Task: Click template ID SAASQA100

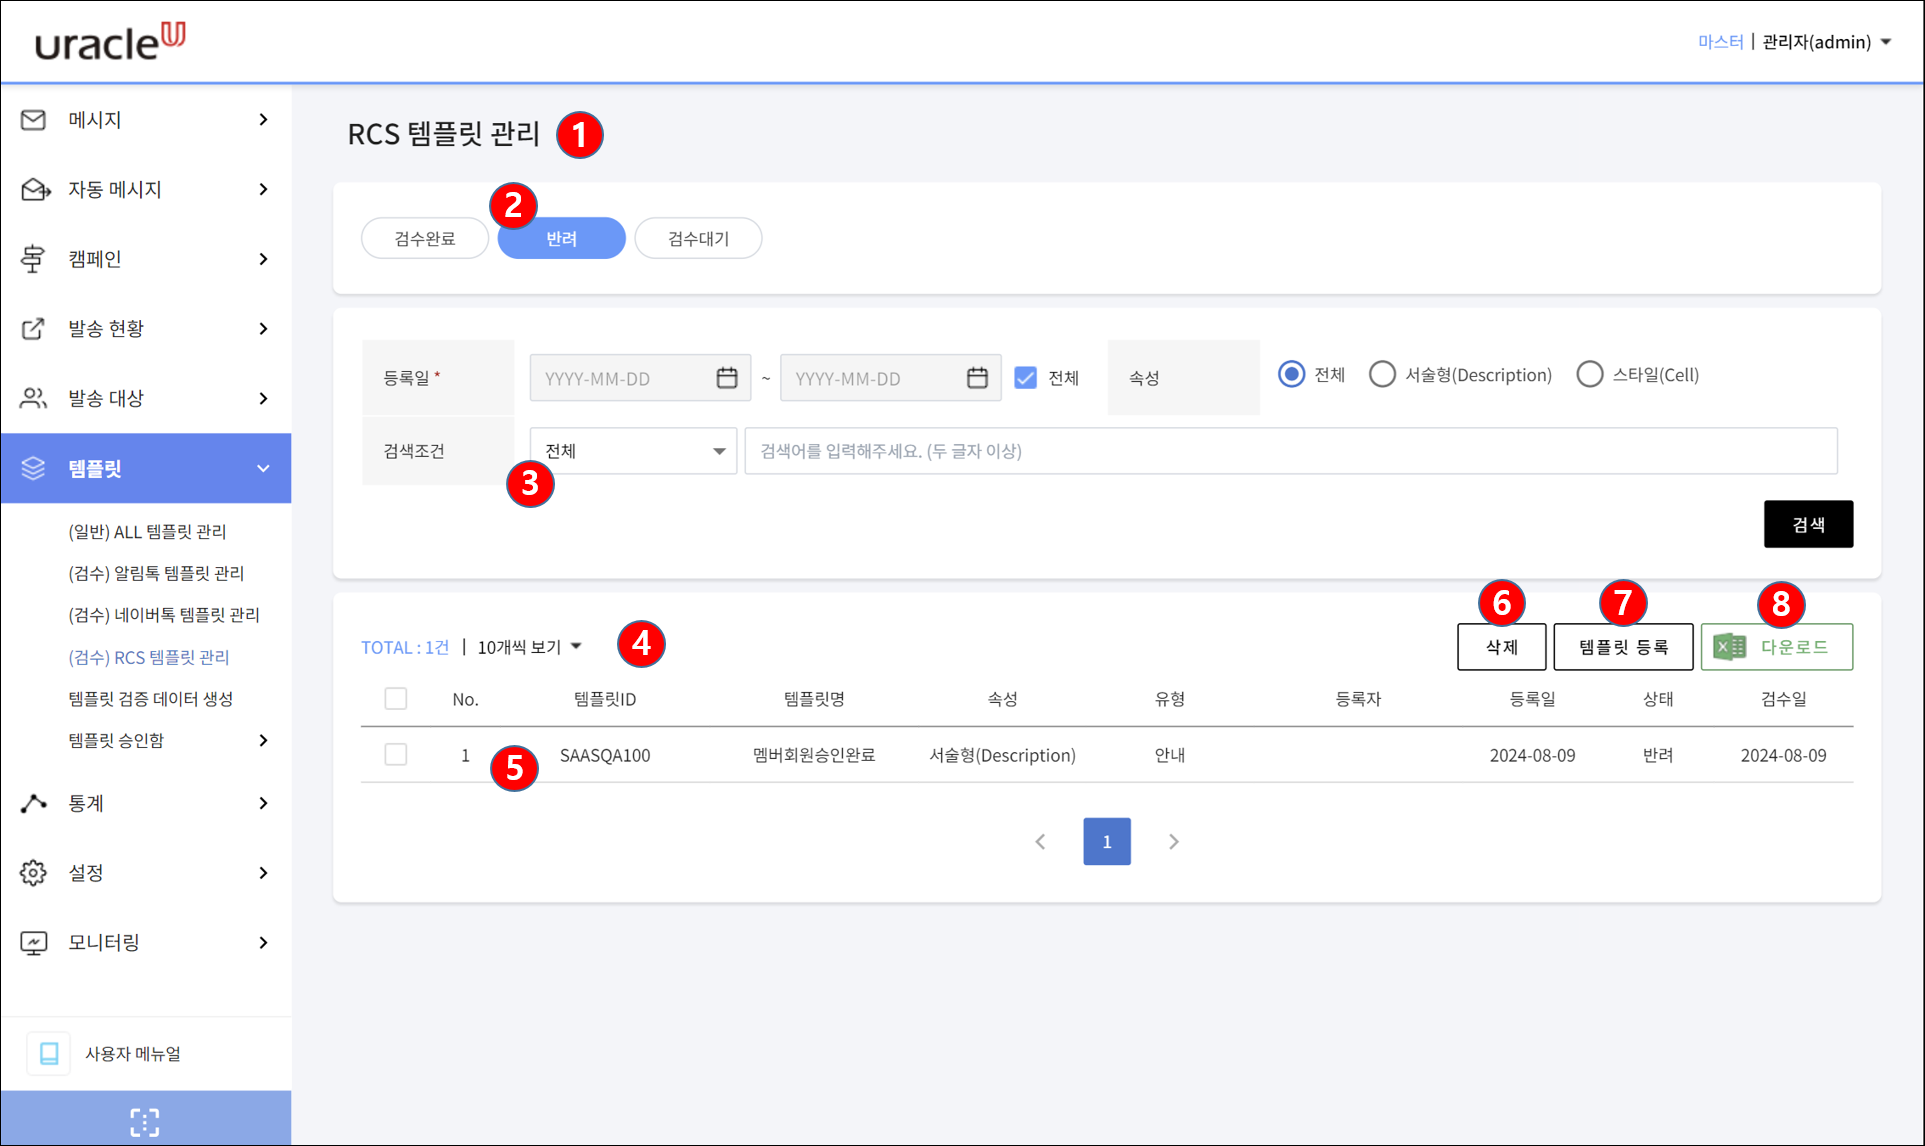Action: pyautogui.click(x=605, y=755)
